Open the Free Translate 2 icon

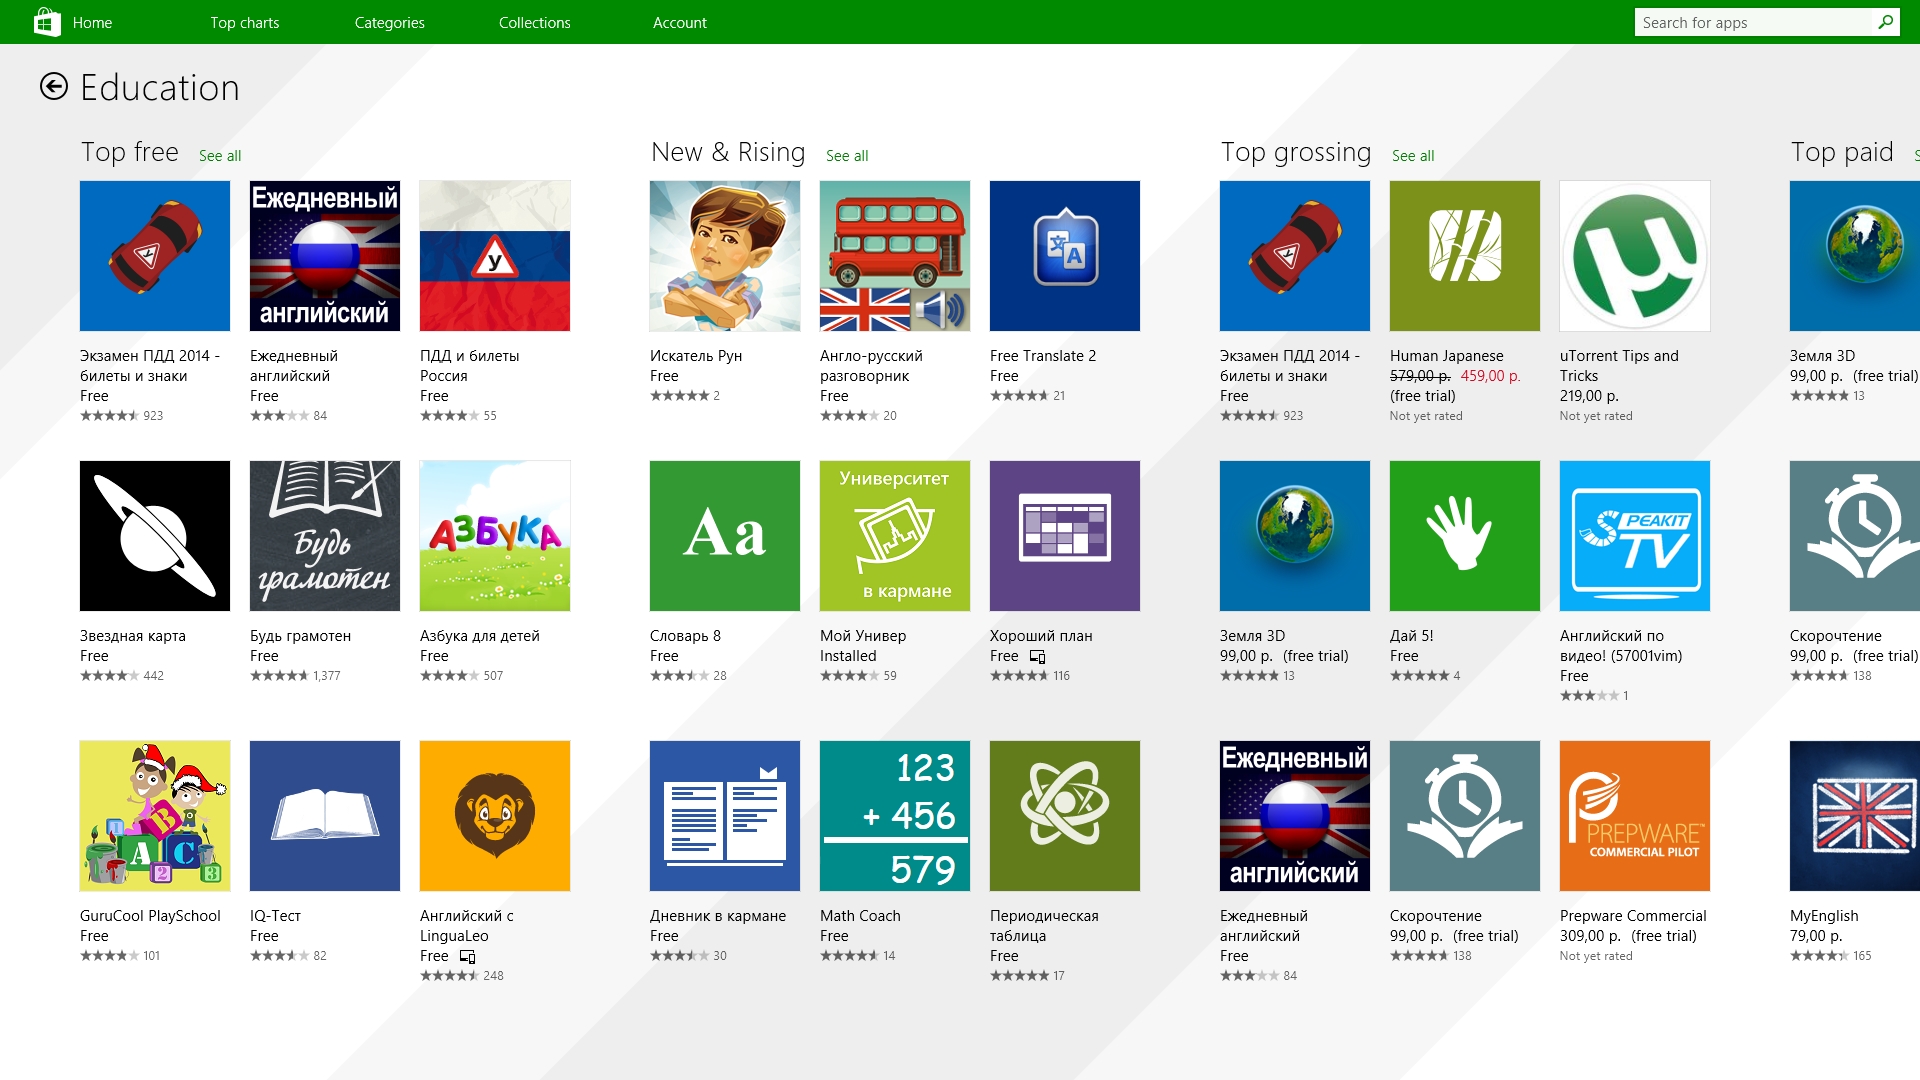[x=1065, y=256]
